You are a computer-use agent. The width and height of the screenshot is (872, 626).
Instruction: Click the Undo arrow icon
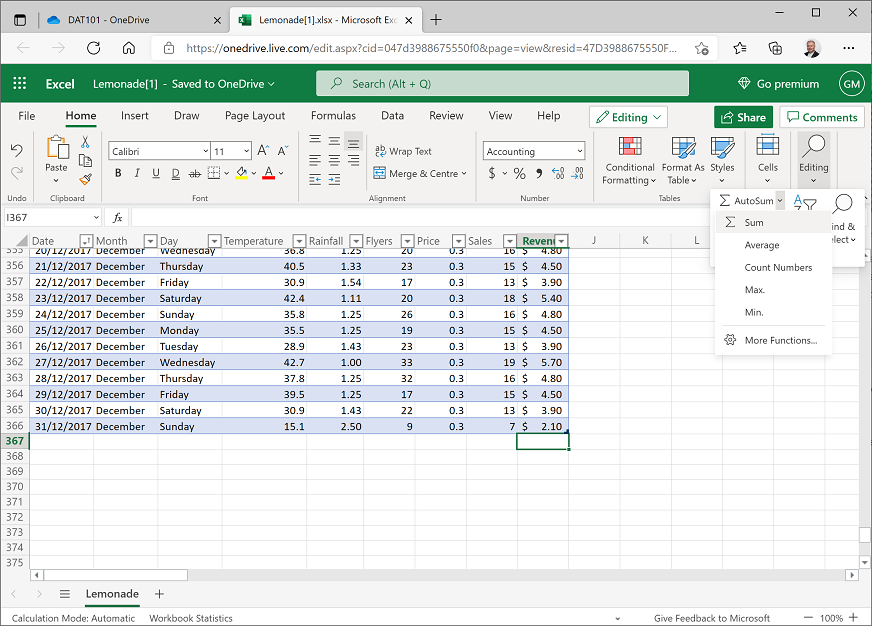point(17,151)
